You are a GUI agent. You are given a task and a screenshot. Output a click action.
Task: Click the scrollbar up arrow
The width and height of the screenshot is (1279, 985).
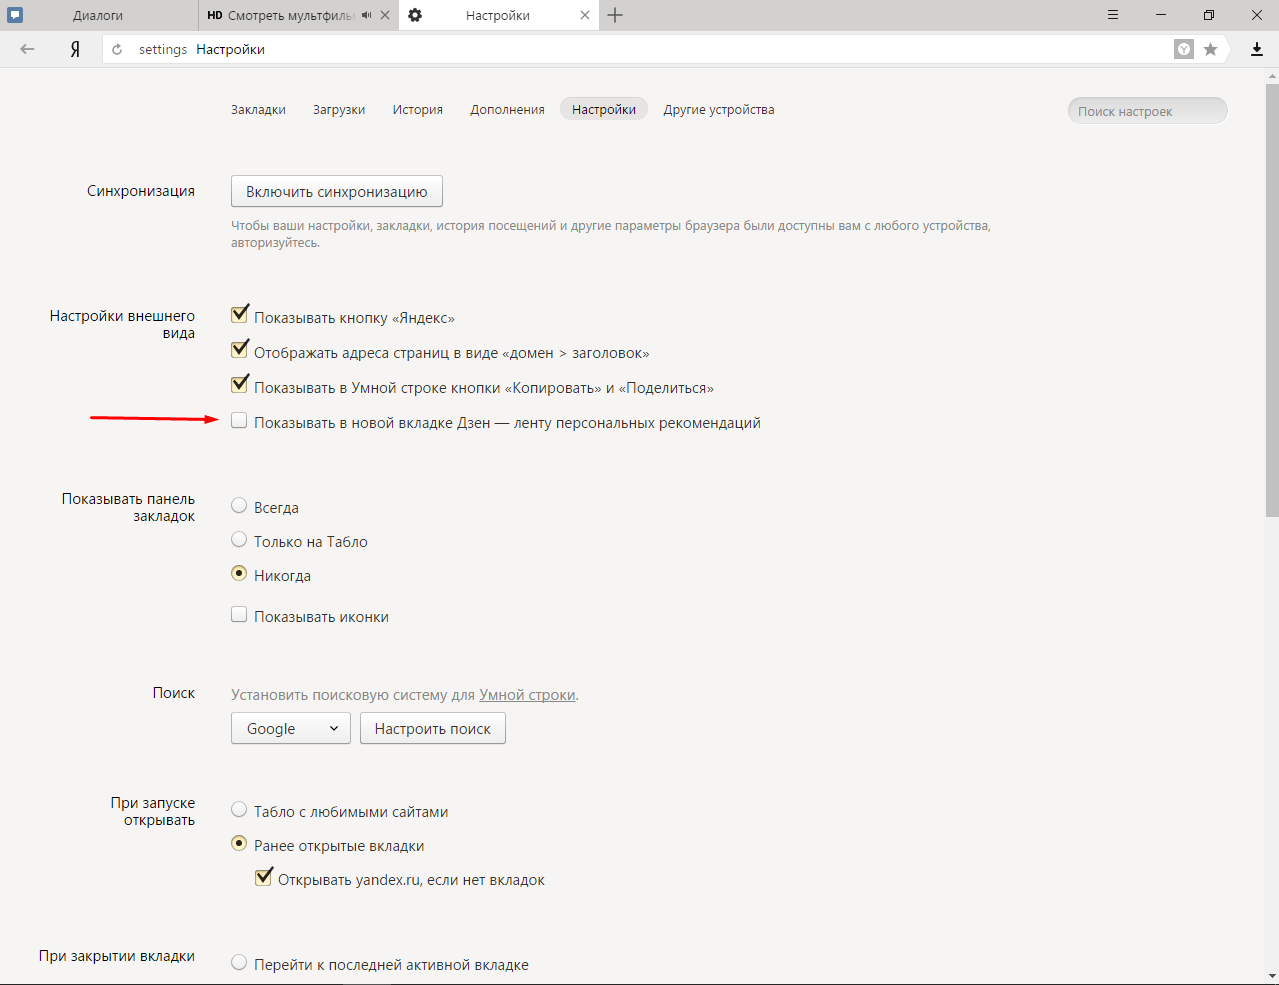(1272, 75)
